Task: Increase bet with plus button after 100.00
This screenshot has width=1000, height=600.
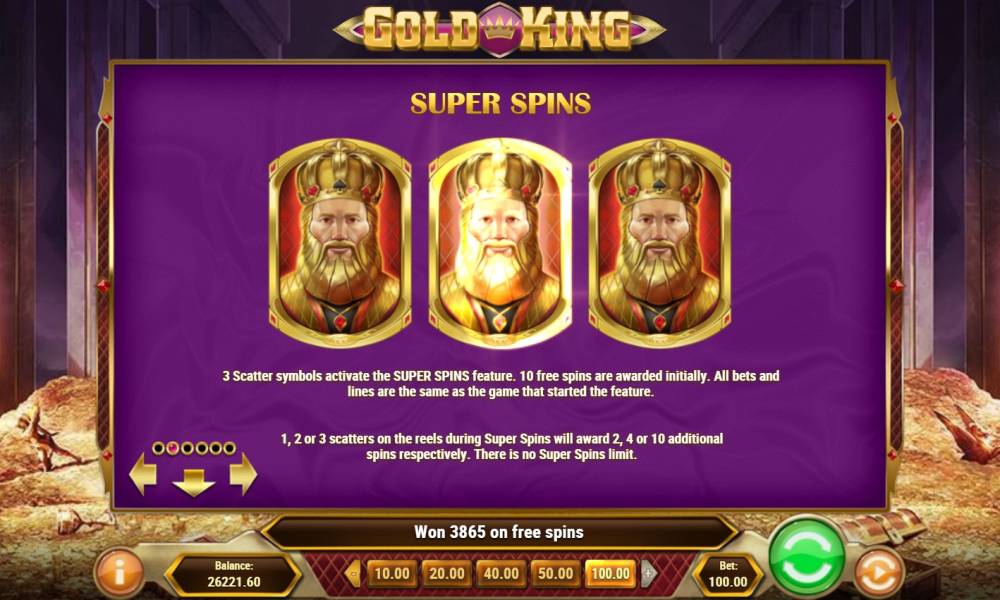Action: pyautogui.click(x=648, y=573)
